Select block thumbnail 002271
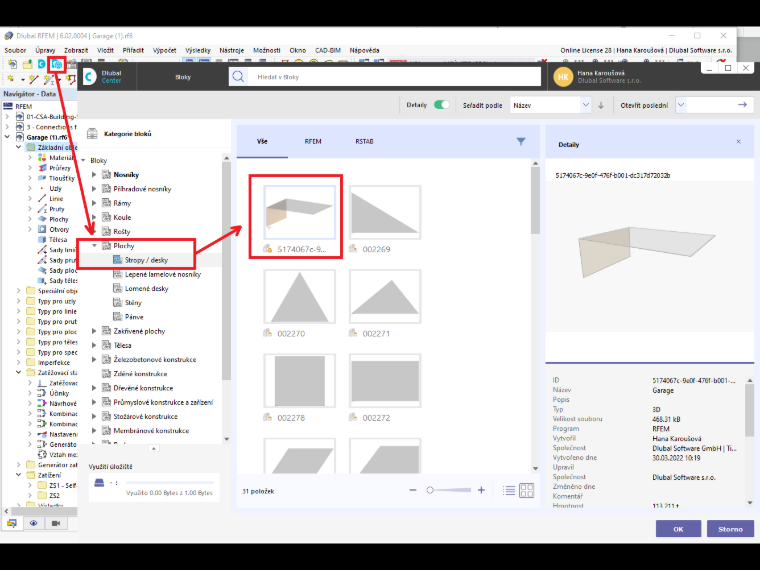Screen dimensions: 760x570 point(385,297)
